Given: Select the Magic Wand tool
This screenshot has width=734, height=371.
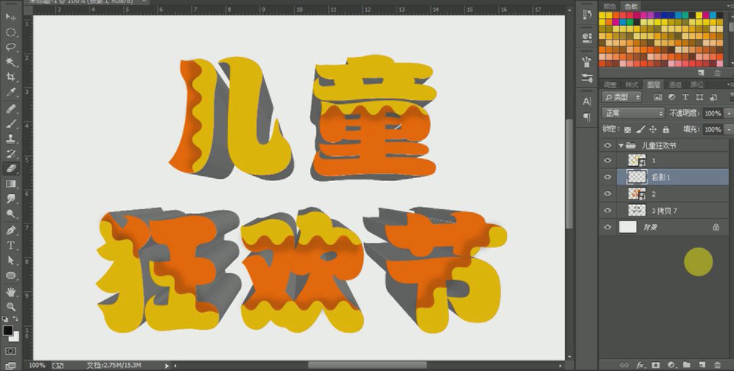Looking at the screenshot, I should [x=11, y=62].
